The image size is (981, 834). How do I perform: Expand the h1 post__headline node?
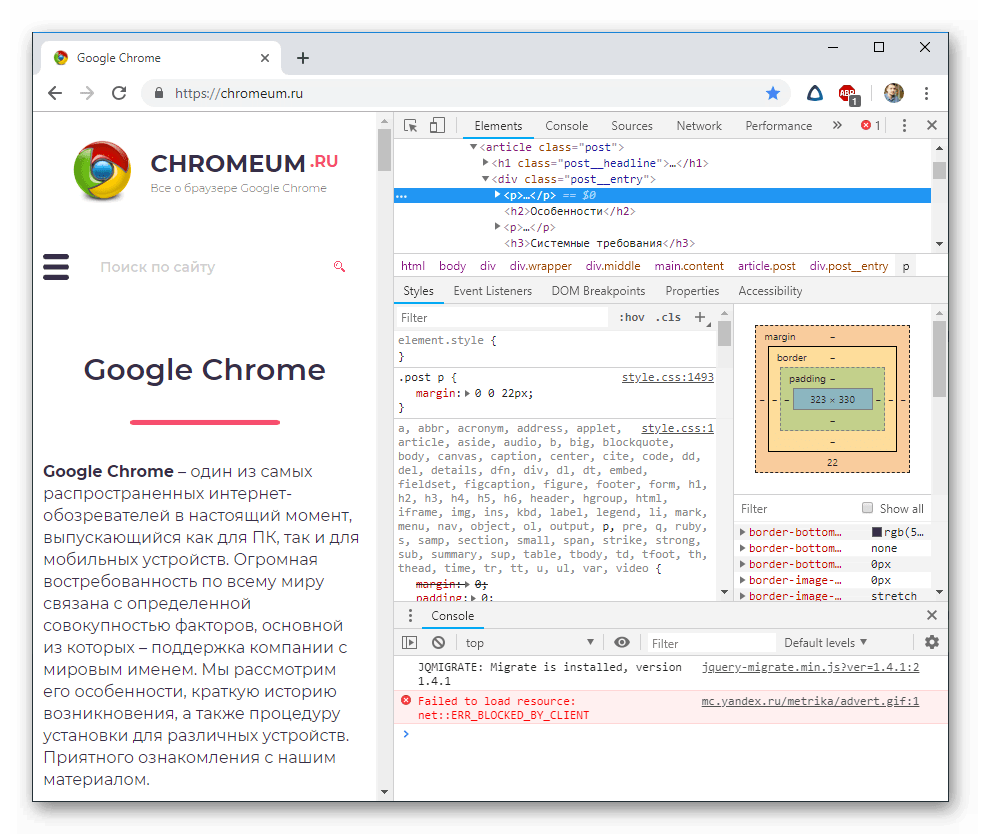pos(485,163)
